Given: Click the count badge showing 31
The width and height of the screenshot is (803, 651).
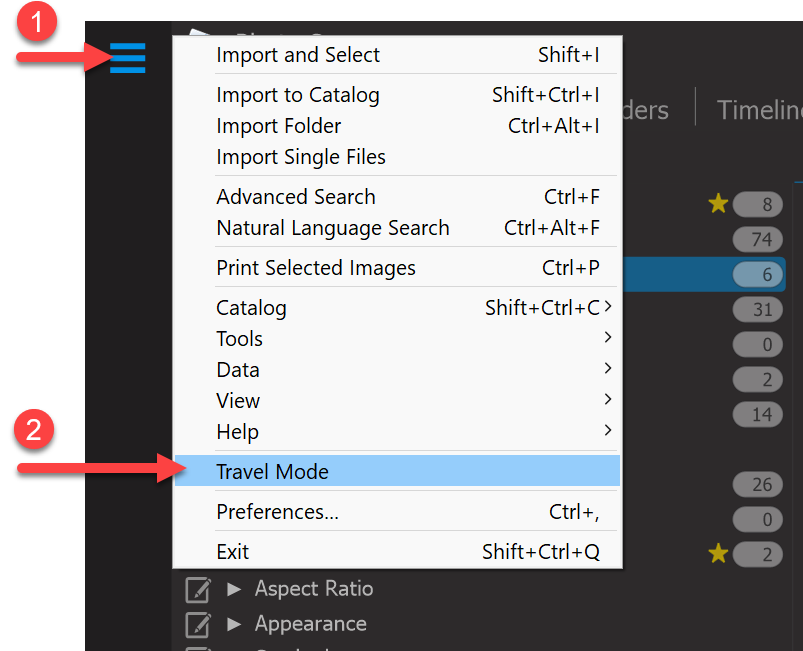Looking at the screenshot, I should [757, 309].
